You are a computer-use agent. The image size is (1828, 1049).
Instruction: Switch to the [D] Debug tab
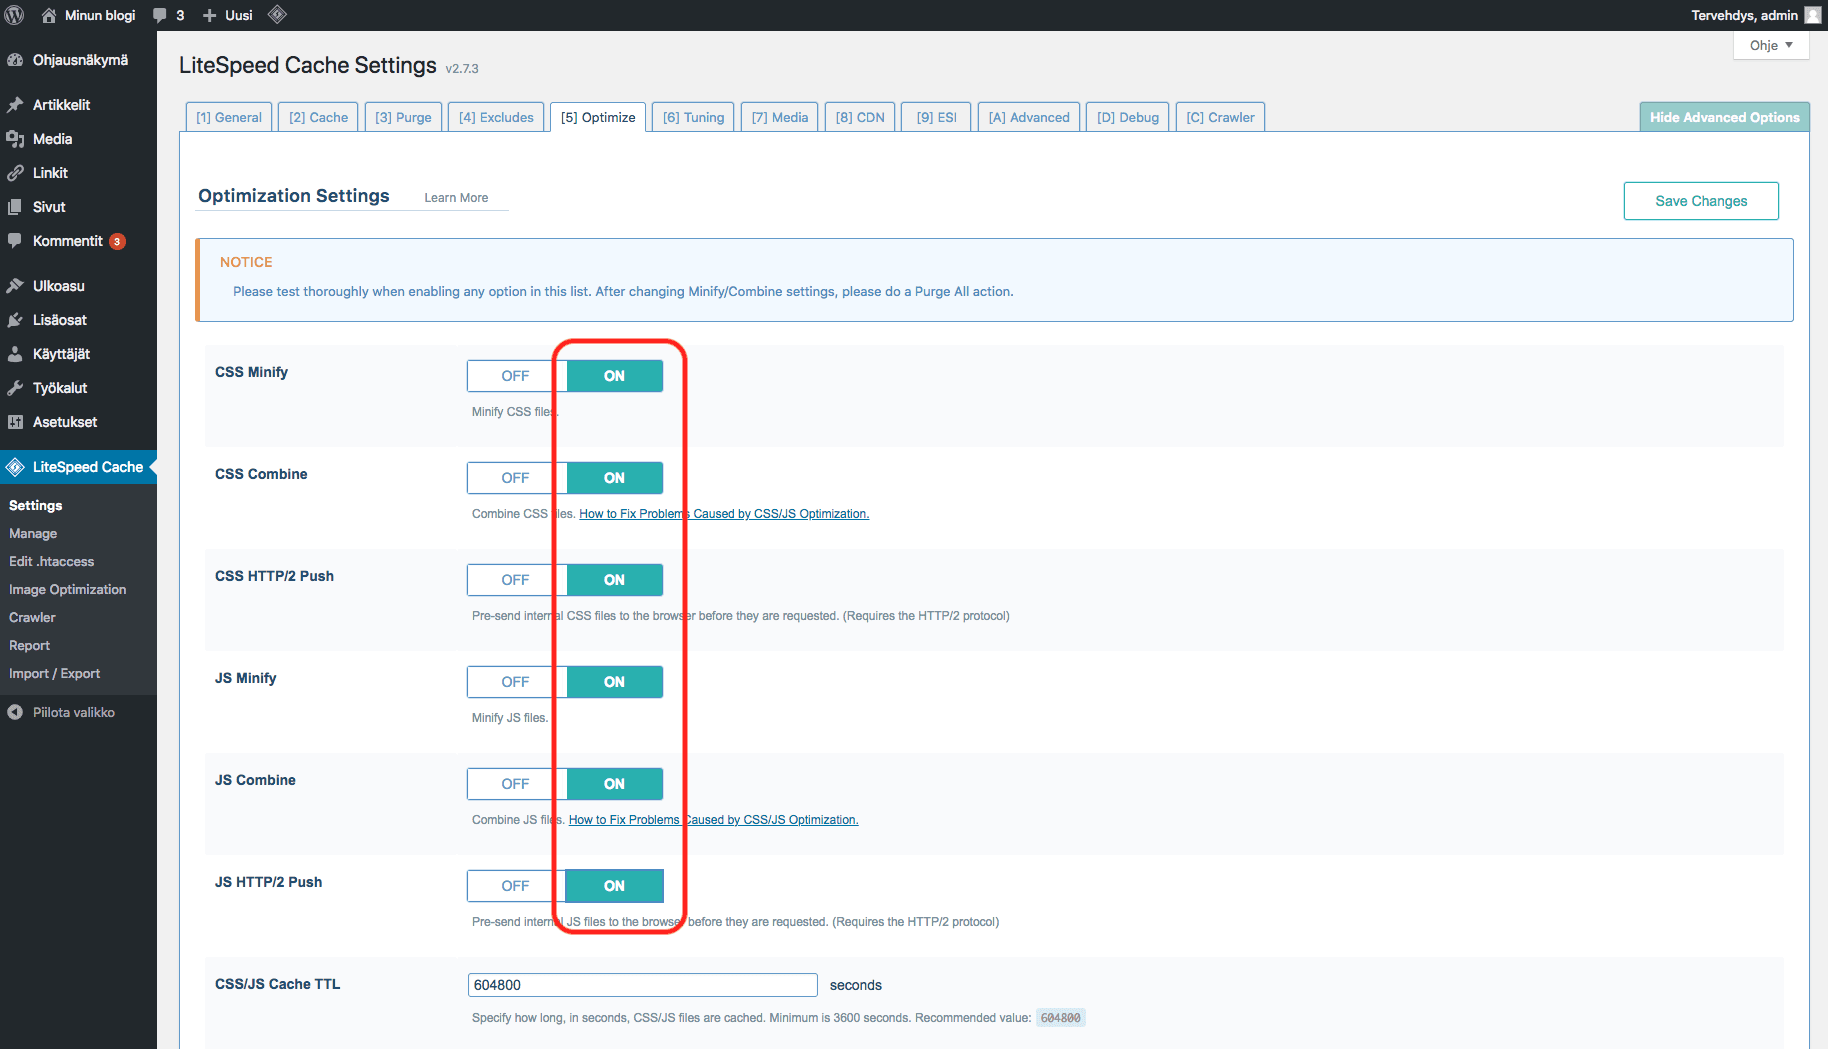point(1128,117)
